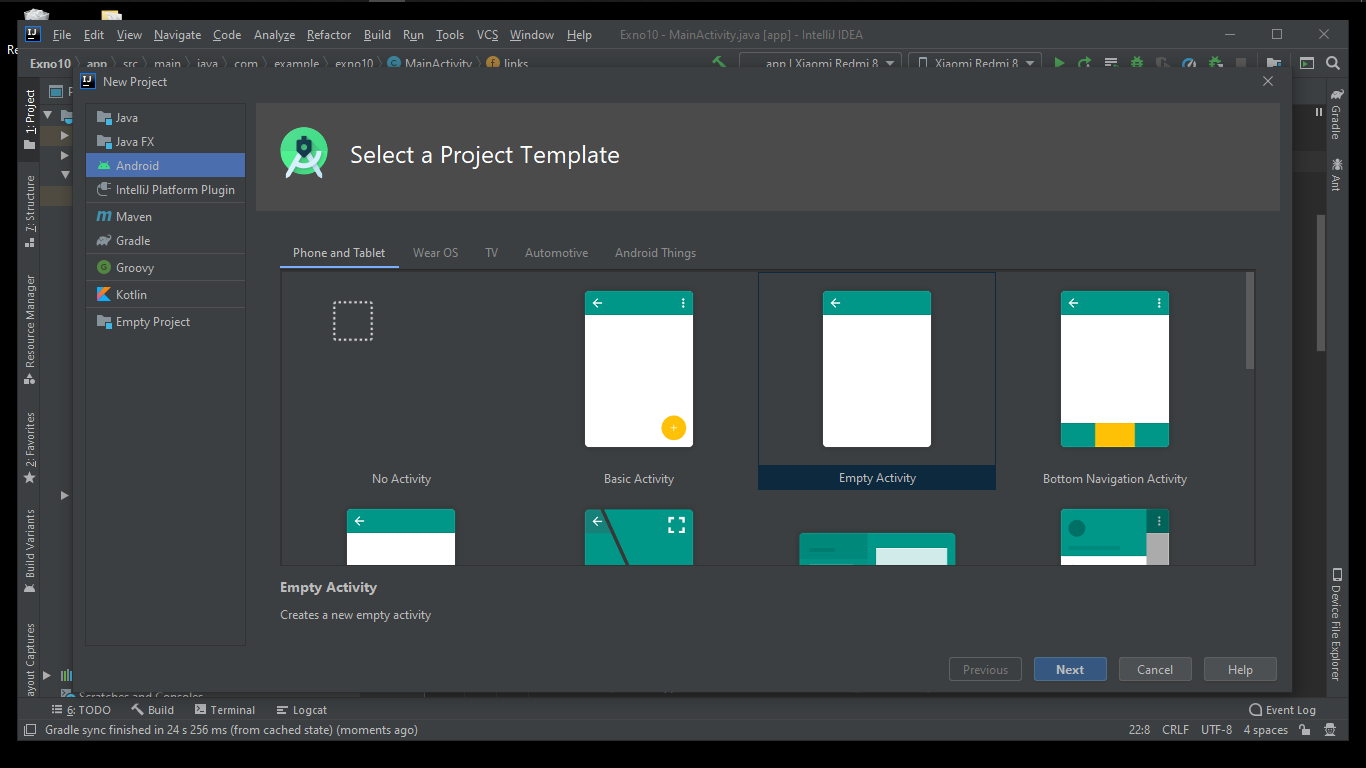This screenshot has height=768, width=1366.
Task: Collapse the Exno10 node in Project tree
Action: [47, 114]
